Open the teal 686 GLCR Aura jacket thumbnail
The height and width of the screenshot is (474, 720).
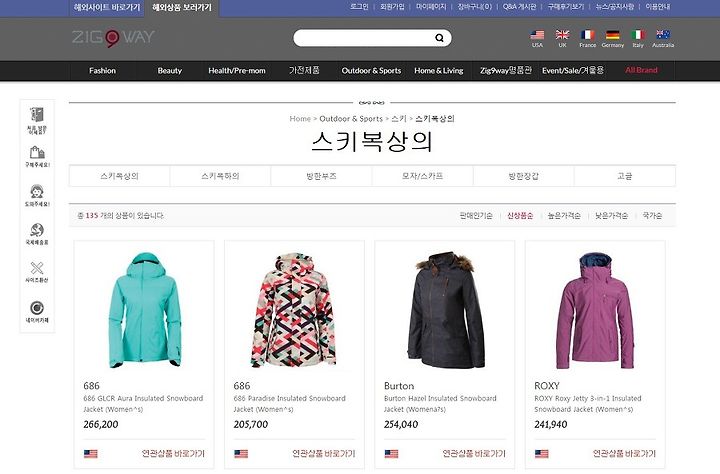coord(144,310)
